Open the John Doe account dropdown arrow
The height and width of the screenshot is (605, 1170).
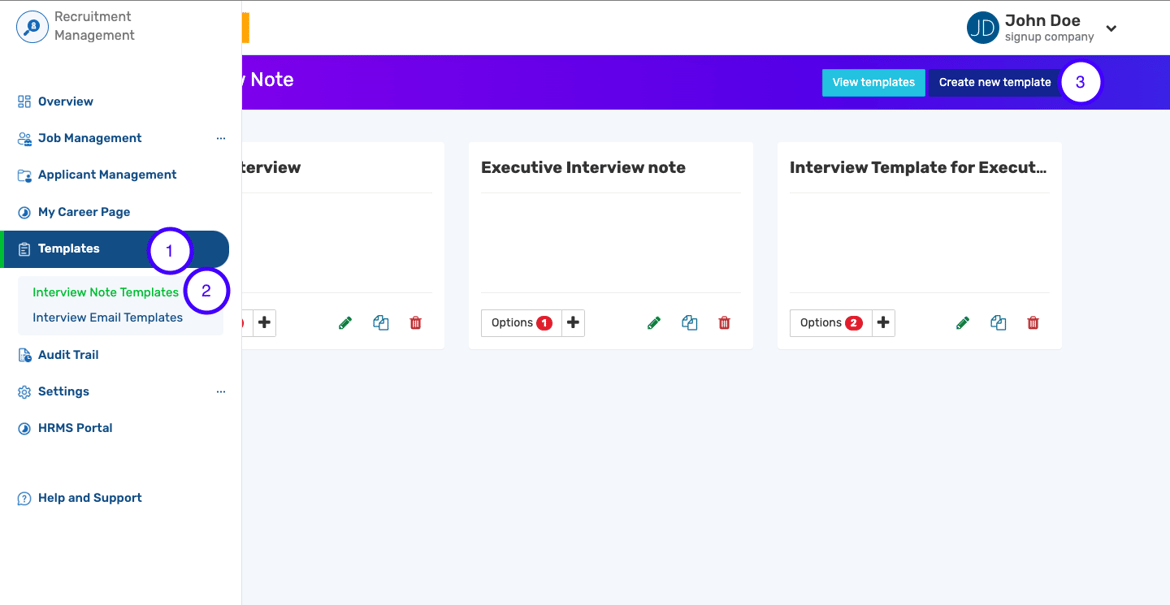(x=1111, y=28)
